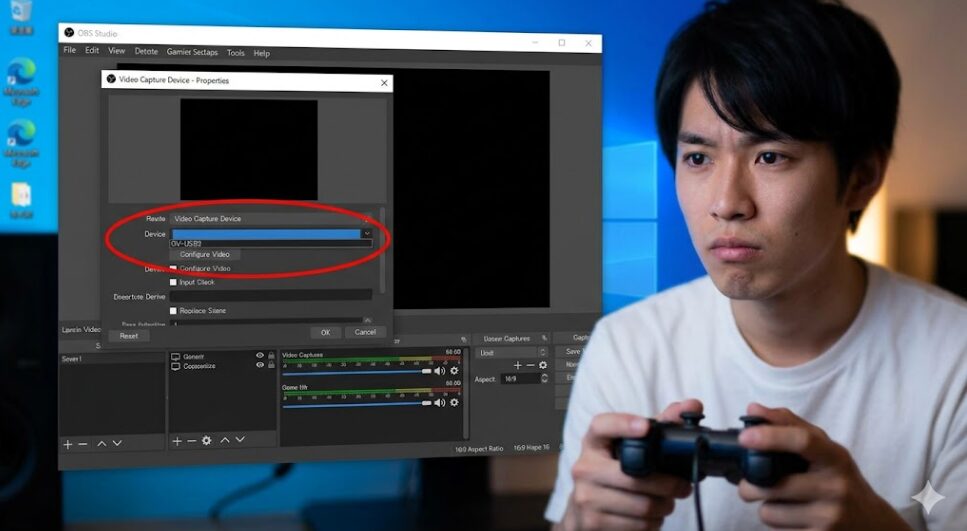Click the Configure Video button
The width and height of the screenshot is (967, 531).
205,254
